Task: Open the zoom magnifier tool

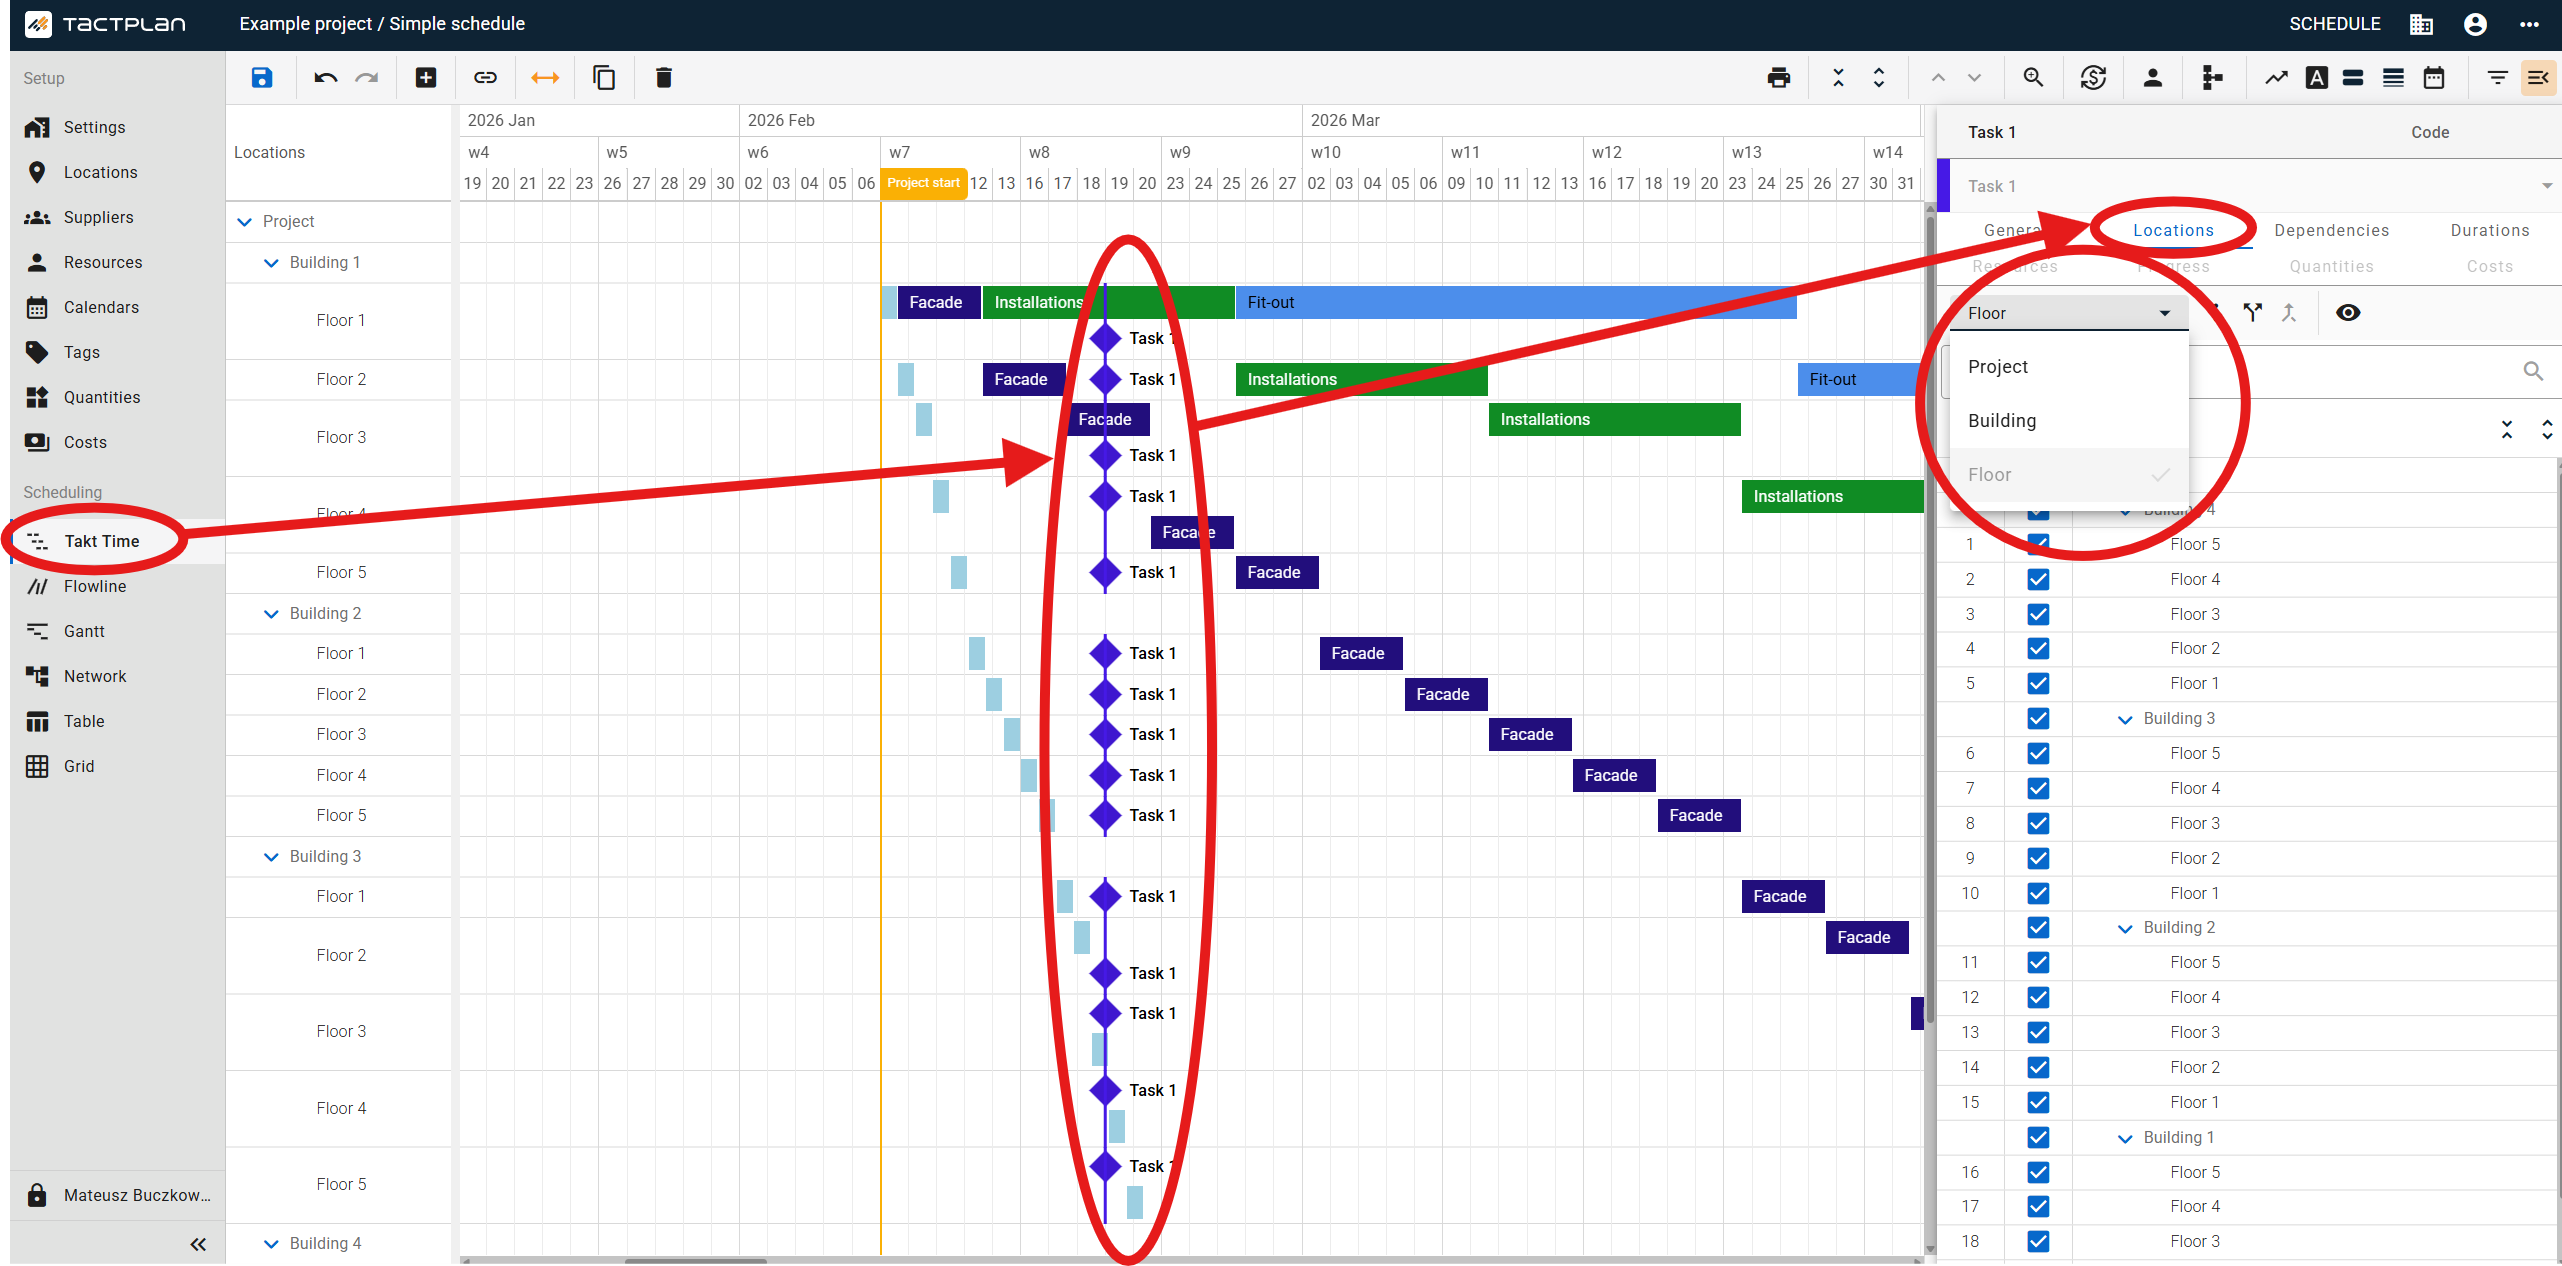Action: [2033, 78]
